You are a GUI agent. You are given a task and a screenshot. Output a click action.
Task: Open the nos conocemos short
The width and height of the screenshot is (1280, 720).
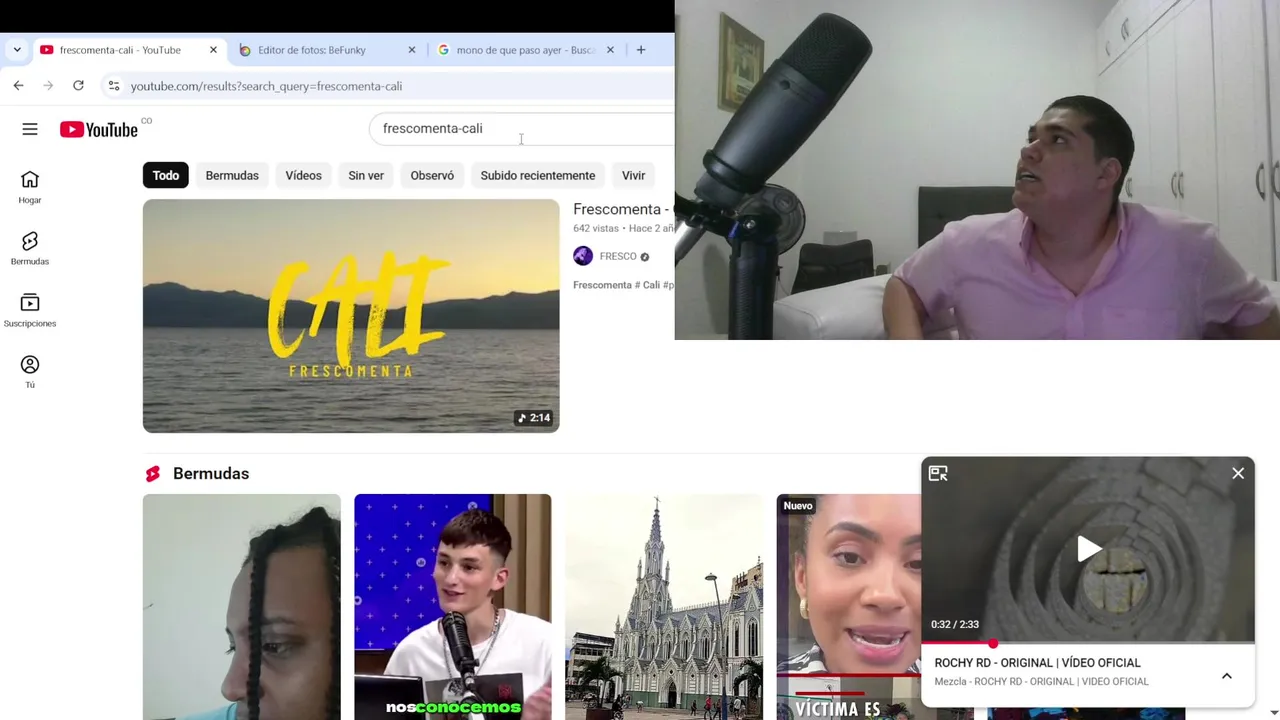pyautogui.click(x=453, y=606)
